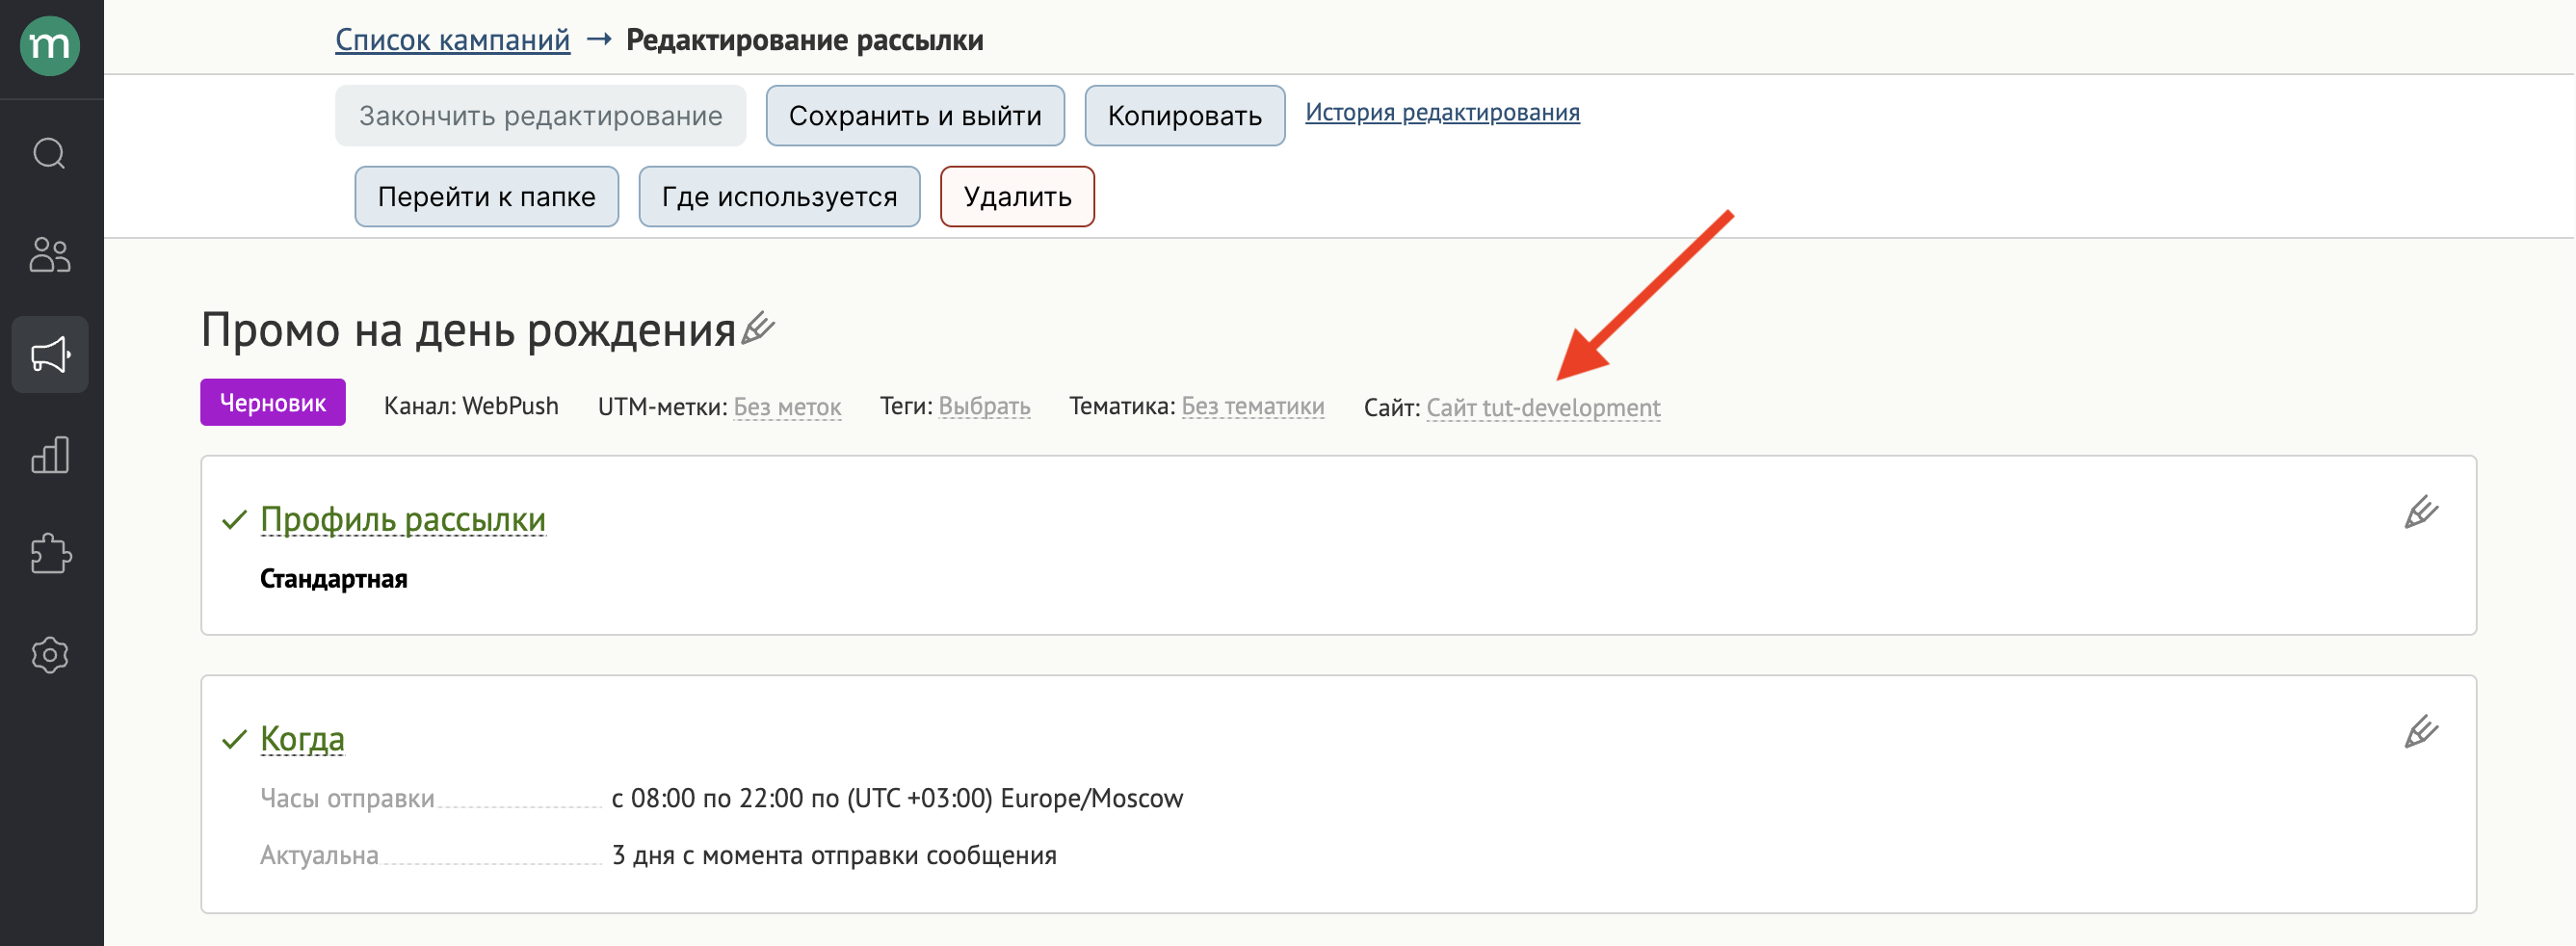Open the 'Профиль рассылки' section heading
2576x946 pixels.
click(403, 520)
